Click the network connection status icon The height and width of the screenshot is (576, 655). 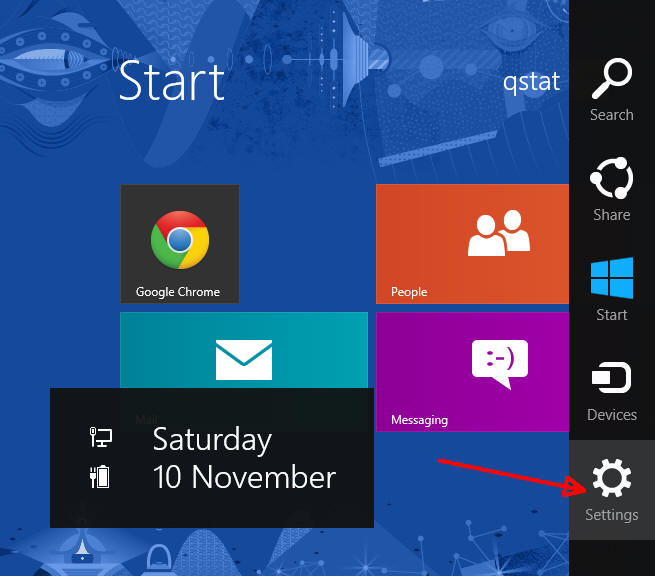101,438
